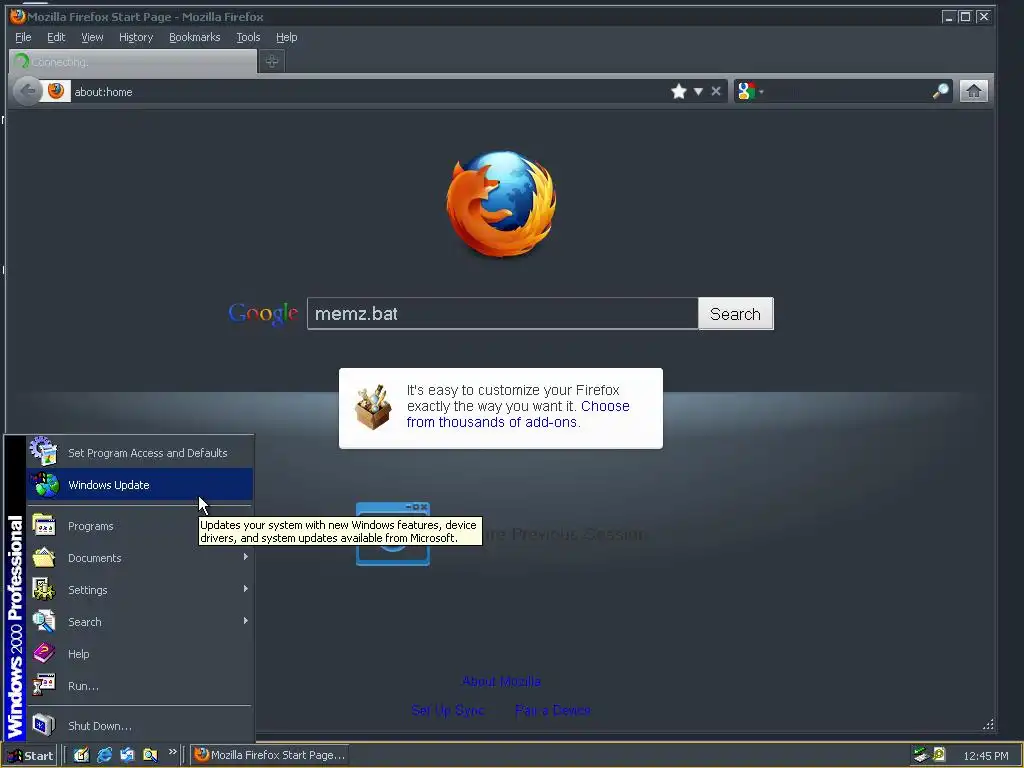The width and height of the screenshot is (1024, 768).
Task: Open a new tab with the plus button
Action: (272, 61)
